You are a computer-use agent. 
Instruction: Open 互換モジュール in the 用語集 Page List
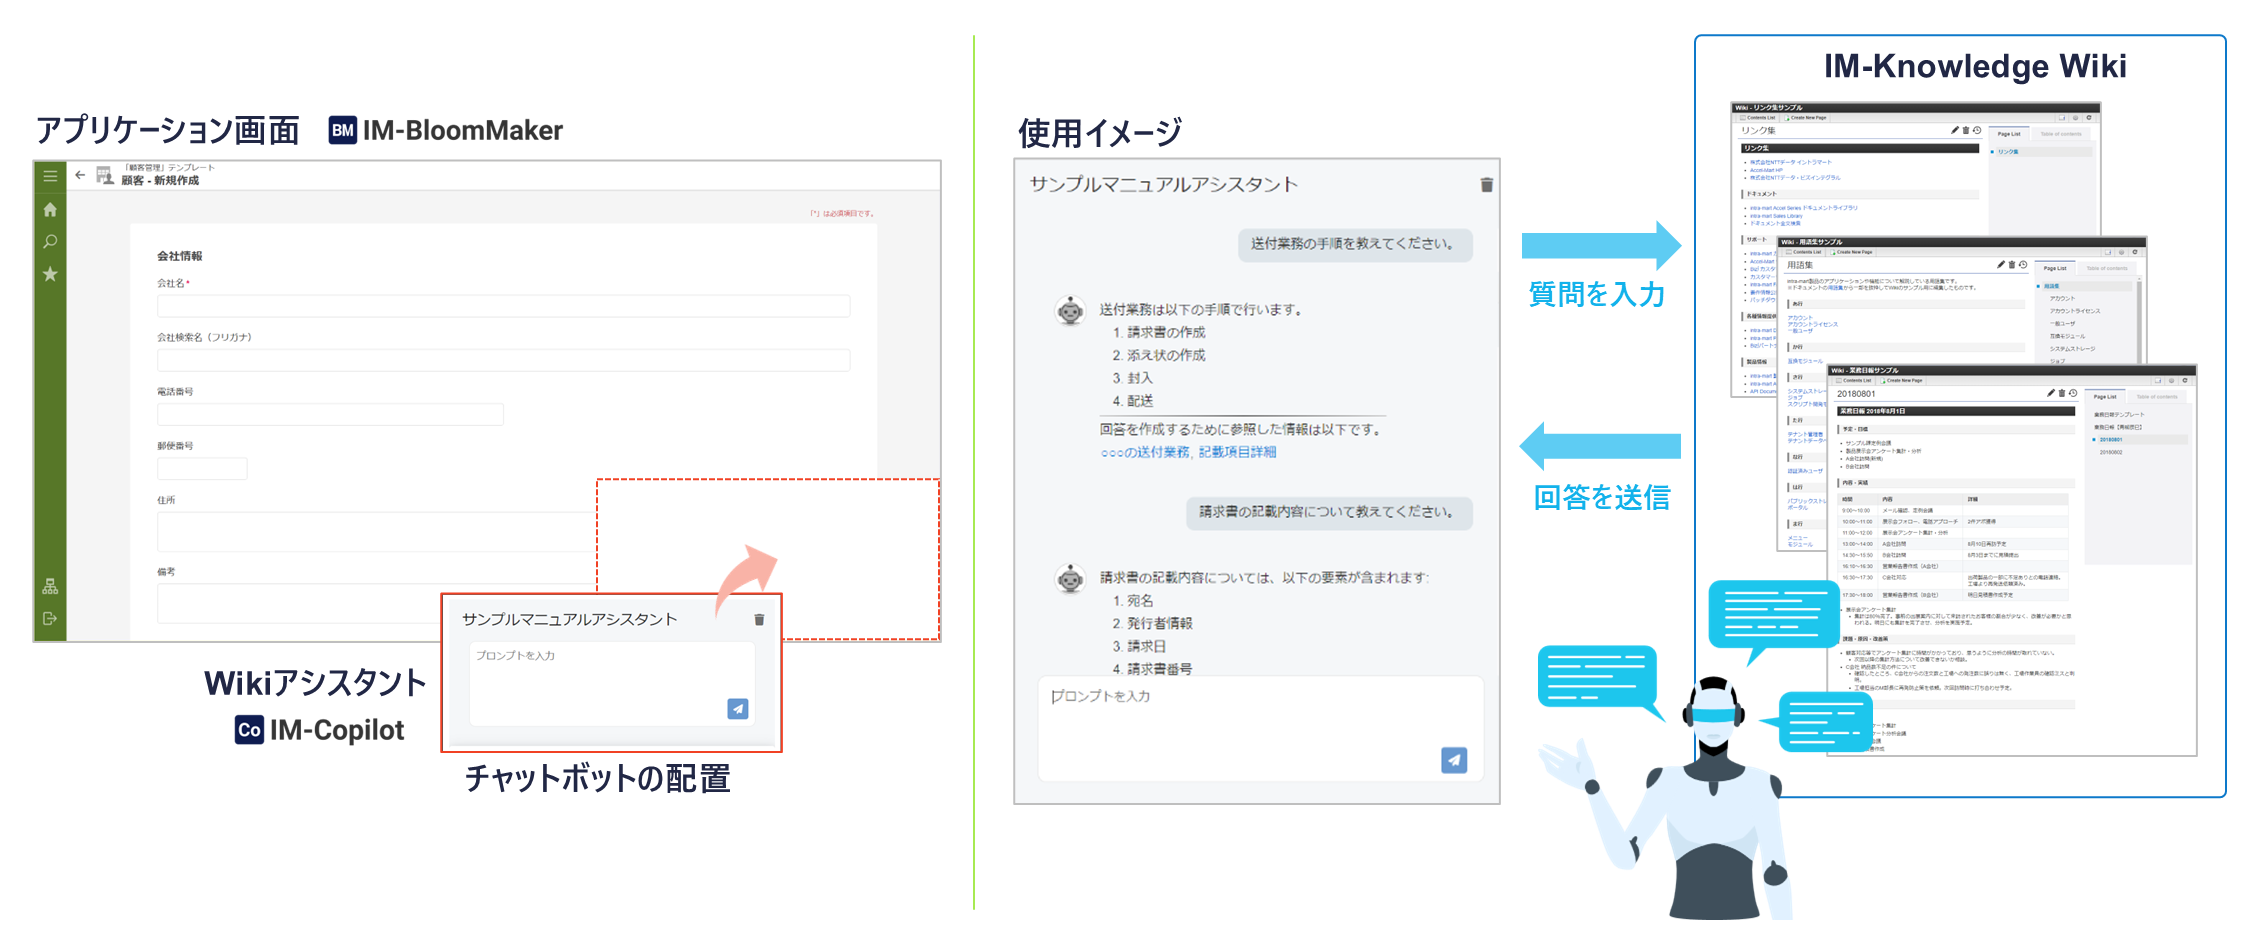2068,336
